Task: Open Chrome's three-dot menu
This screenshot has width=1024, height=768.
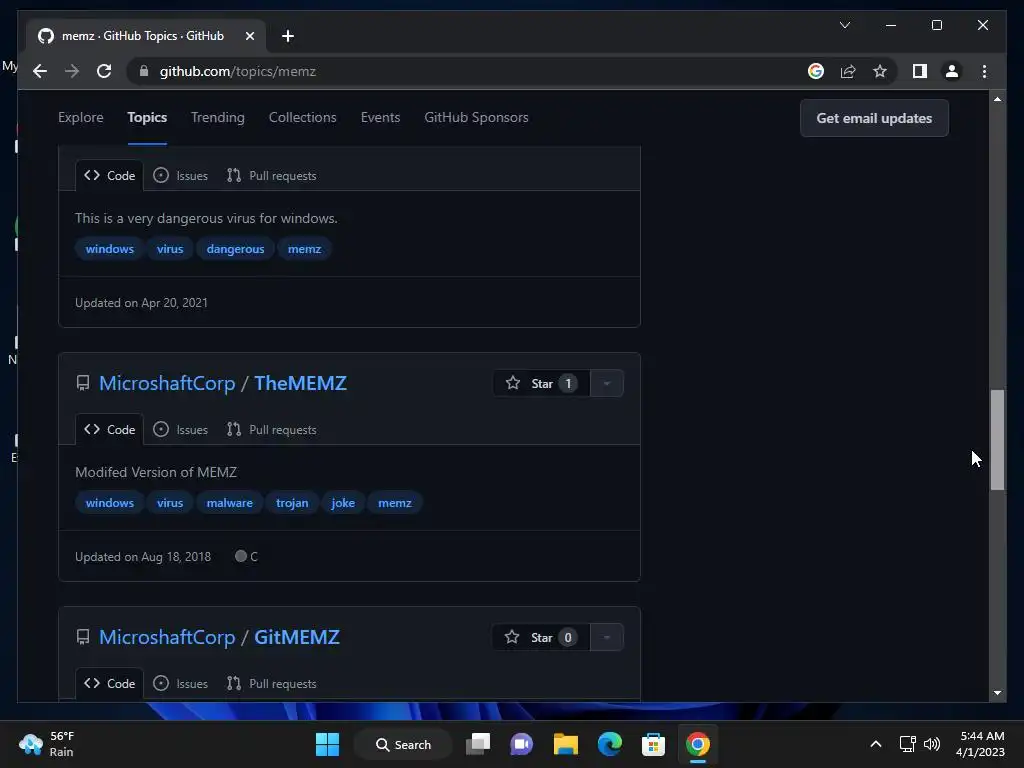Action: (x=984, y=71)
